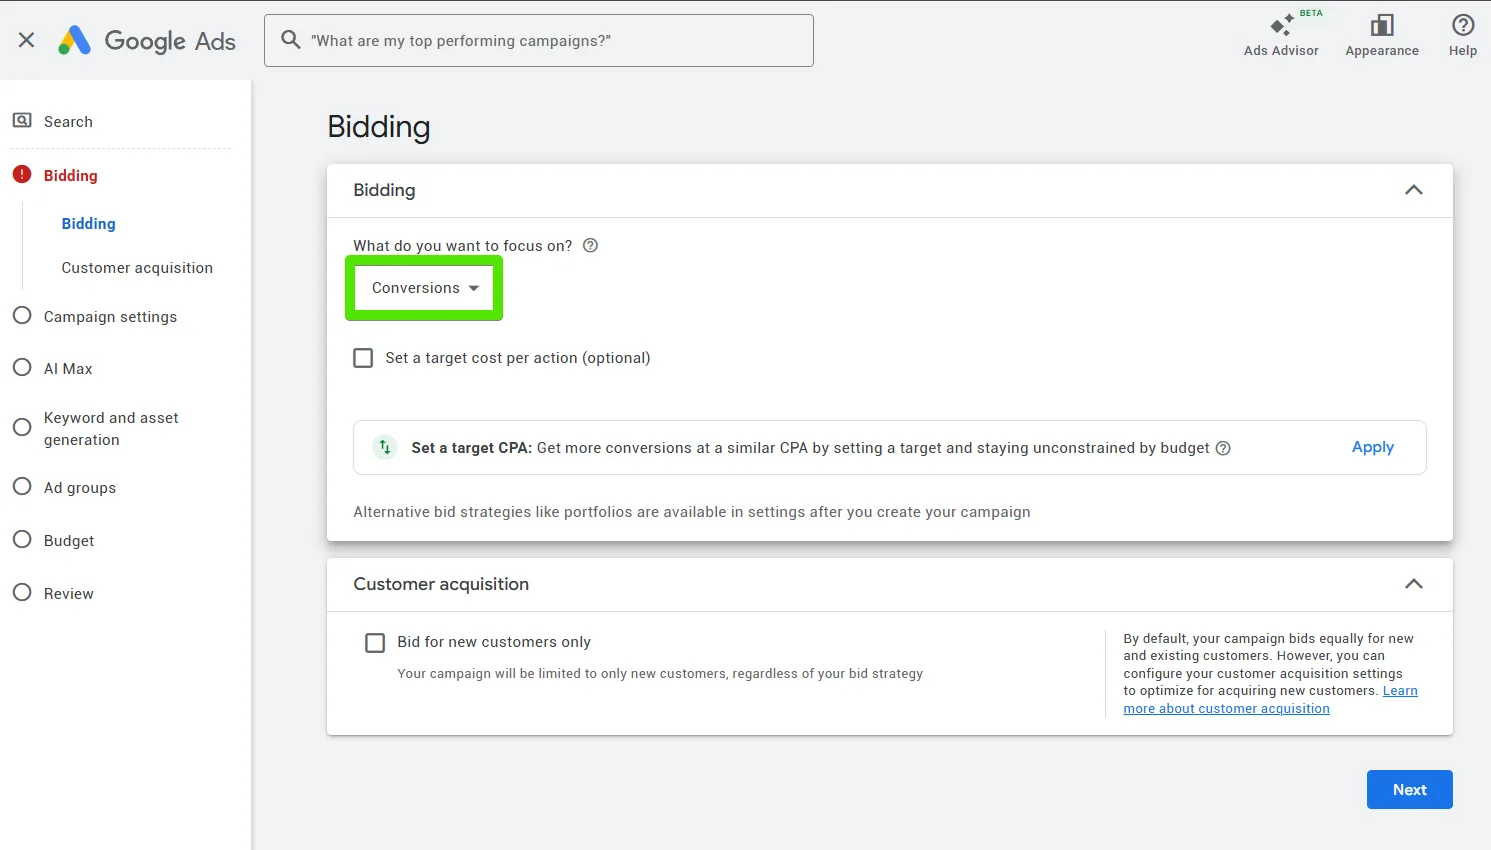Click the Search step icon in sidebar
Screen dimensions: 1491x850
[22, 121]
